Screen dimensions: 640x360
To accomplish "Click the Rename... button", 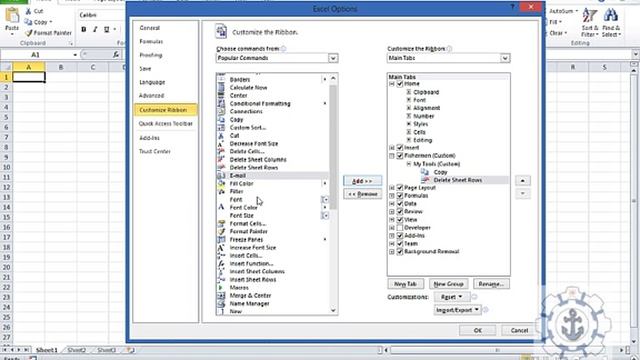I will pos(491,284).
